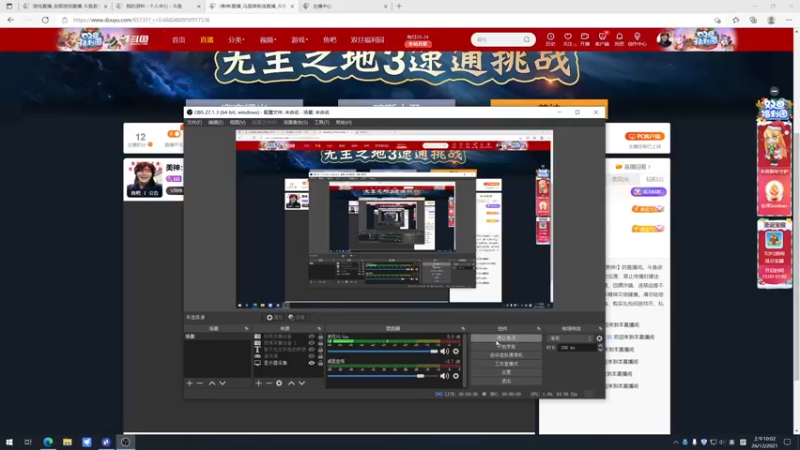The height and width of the screenshot is (450, 800).
Task: Open the OBS Studio icon in the taskbar
Action: click(x=125, y=442)
